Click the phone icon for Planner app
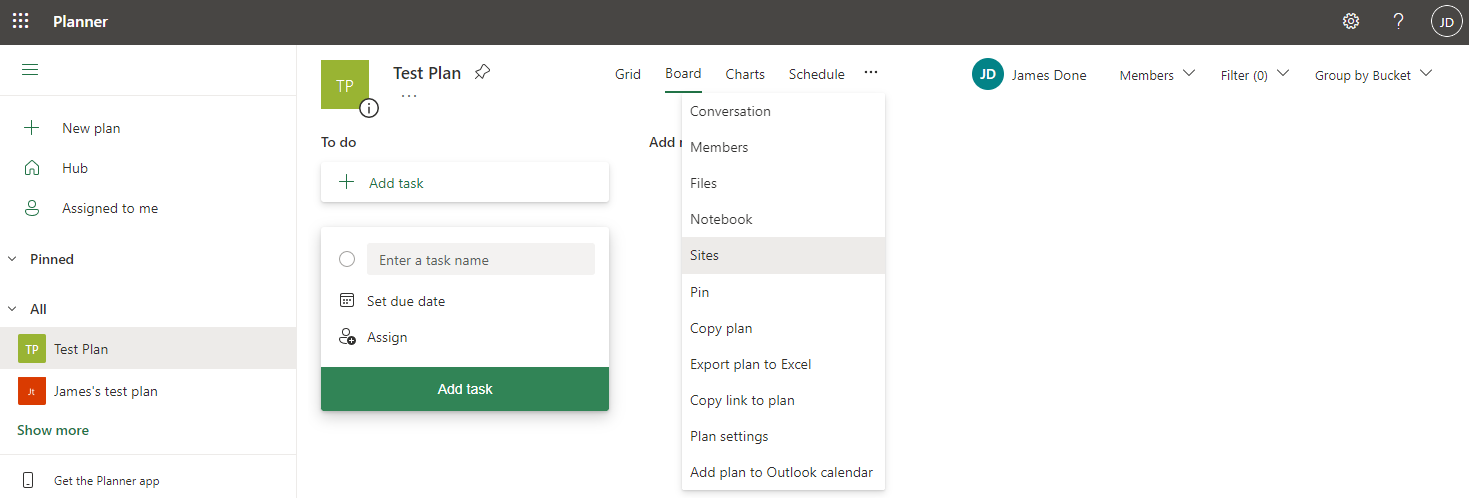The width and height of the screenshot is (1469, 498). pyautogui.click(x=28, y=480)
